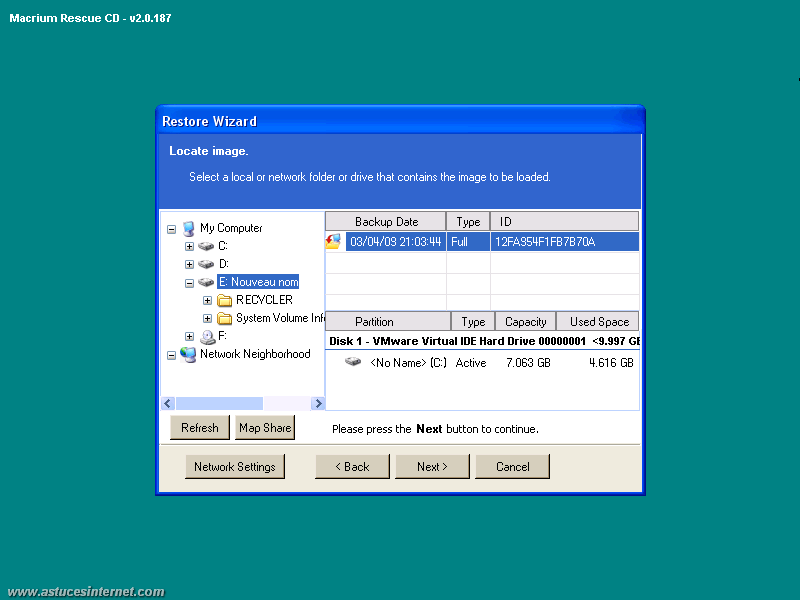Click the partition disk icon beside <No Name>
Viewport: 800px width, 600px height.
(x=353, y=362)
